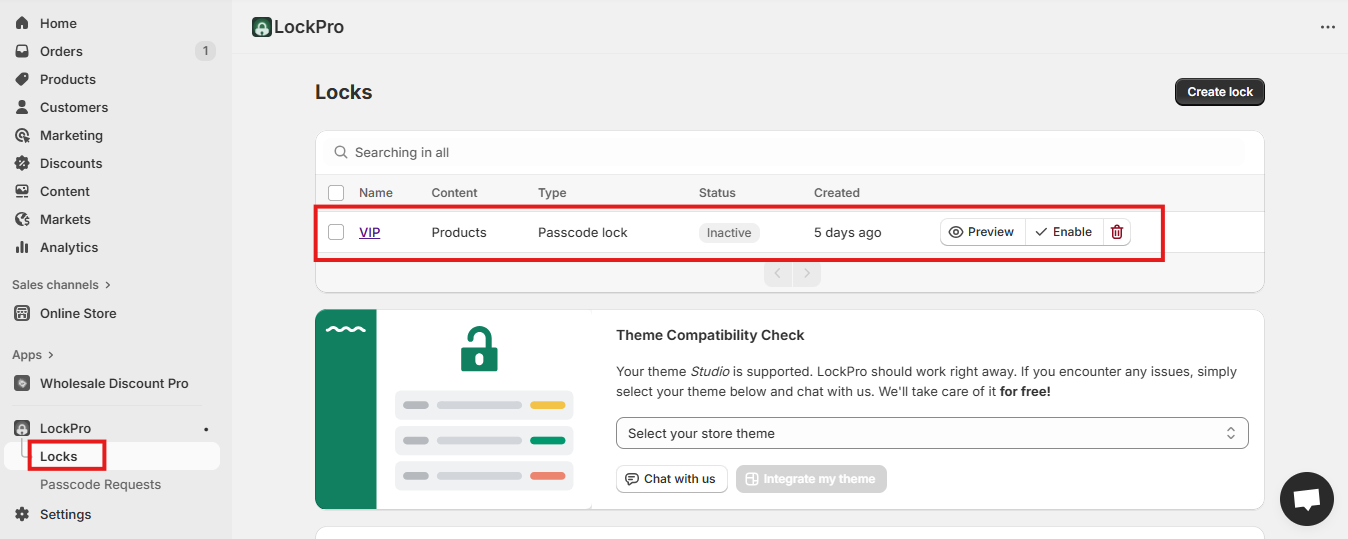This screenshot has height=539, width=1348.
Task: Pin LockPro app in sidebar
Action: (x=206, y=429)
